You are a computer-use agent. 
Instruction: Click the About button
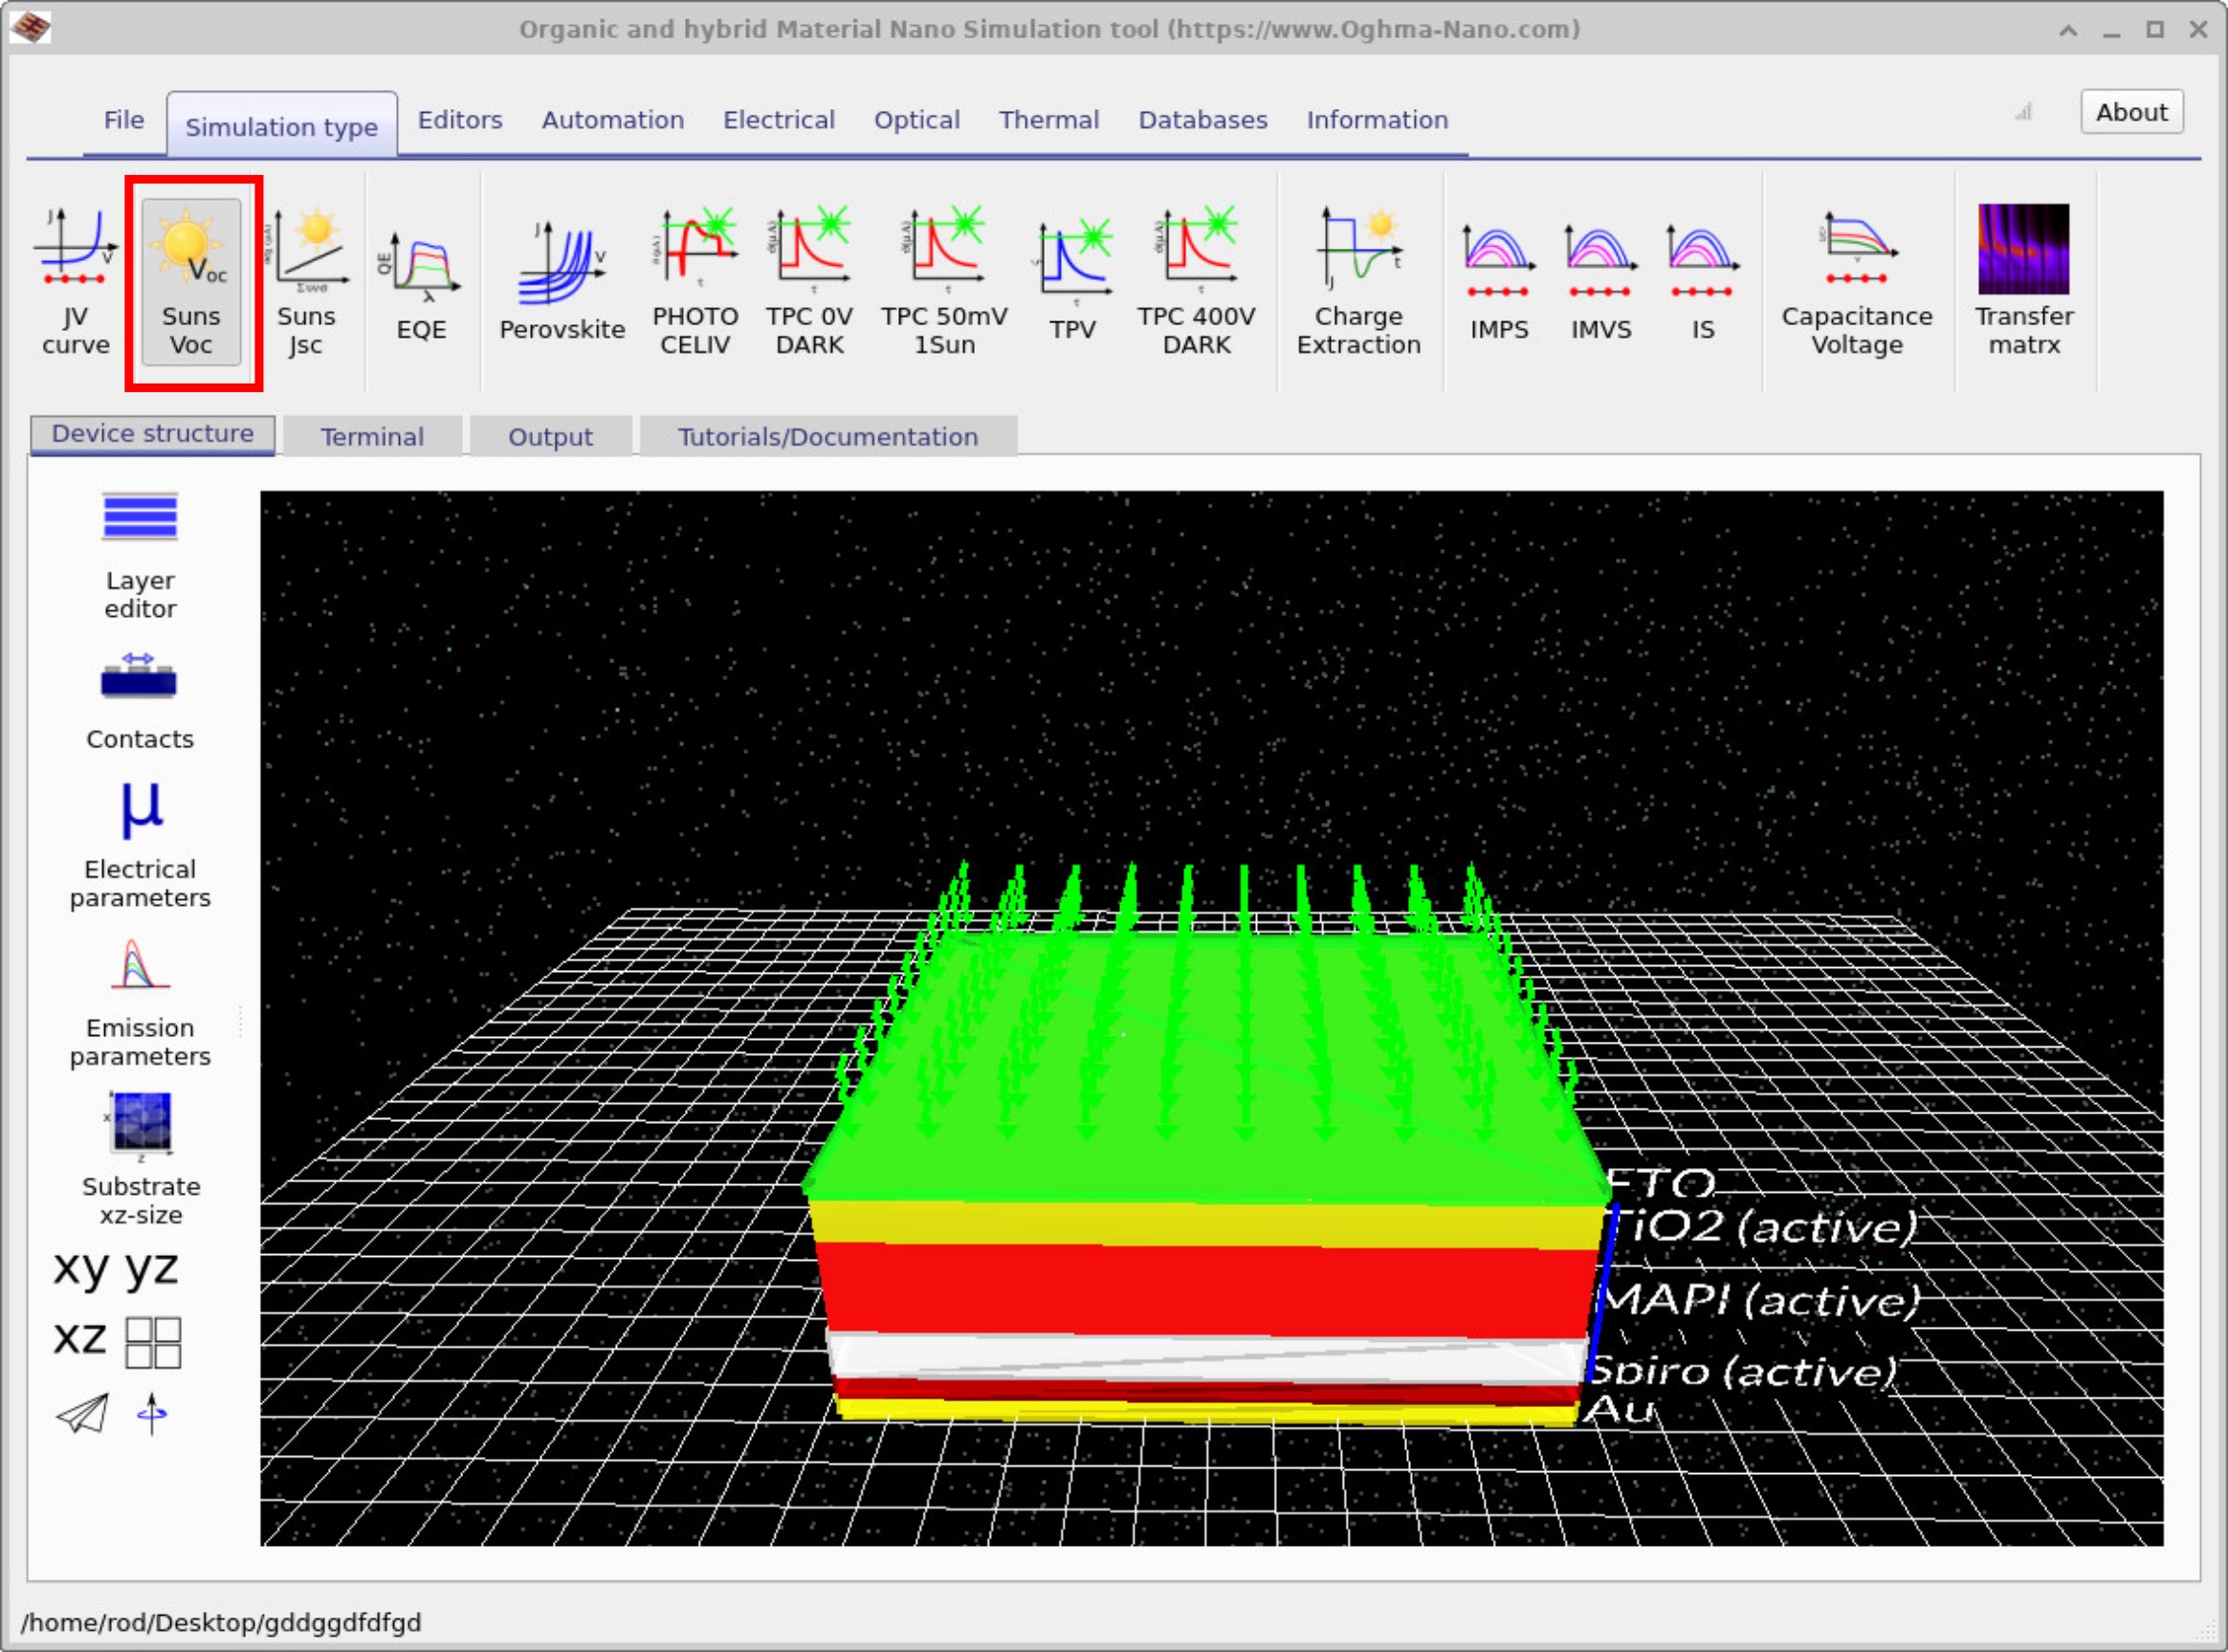tap(2130, 112)
